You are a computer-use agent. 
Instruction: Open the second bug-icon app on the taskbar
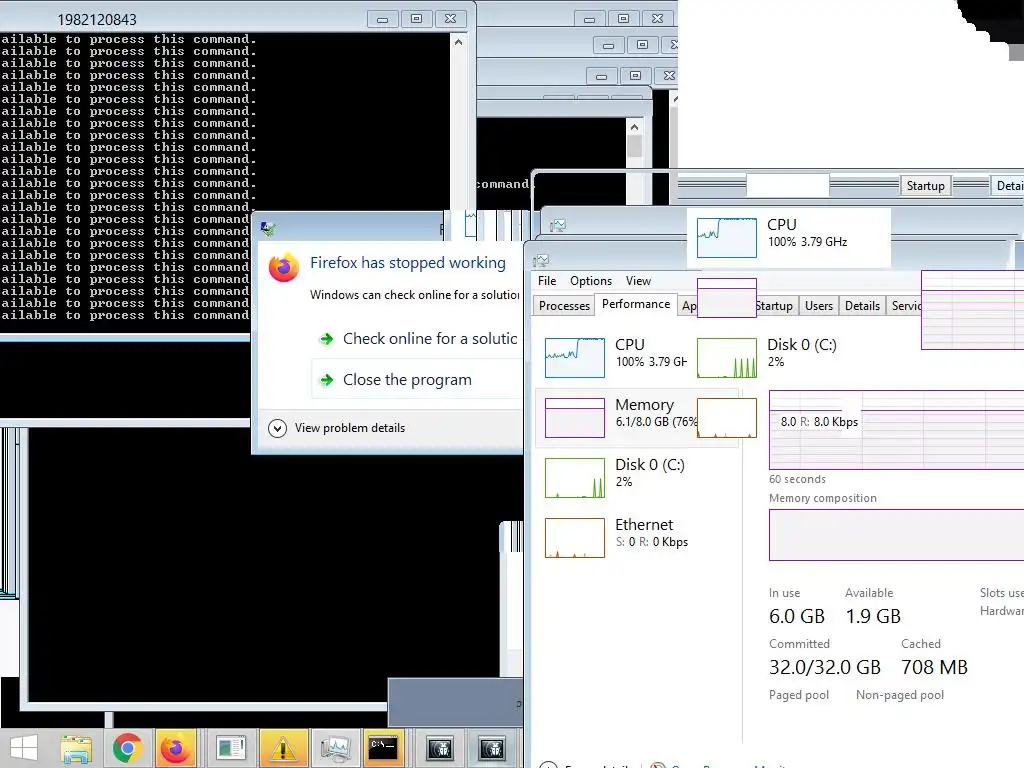point(492,748)
